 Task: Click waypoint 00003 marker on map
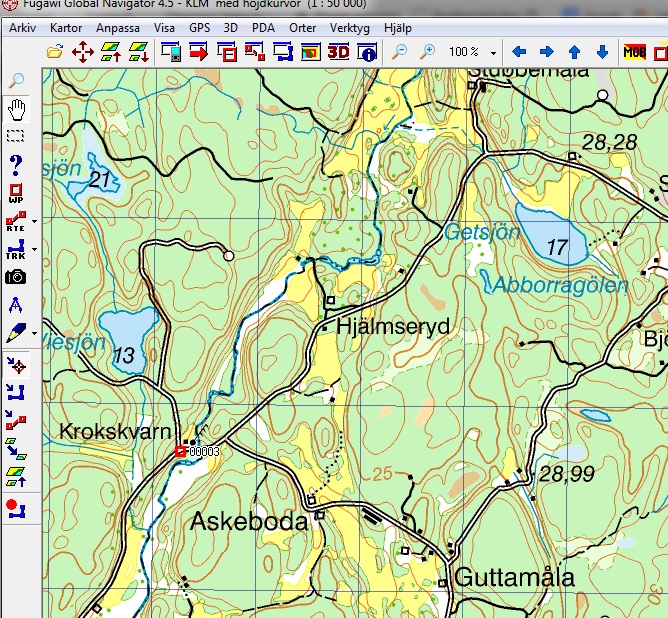tap(181, 451)
